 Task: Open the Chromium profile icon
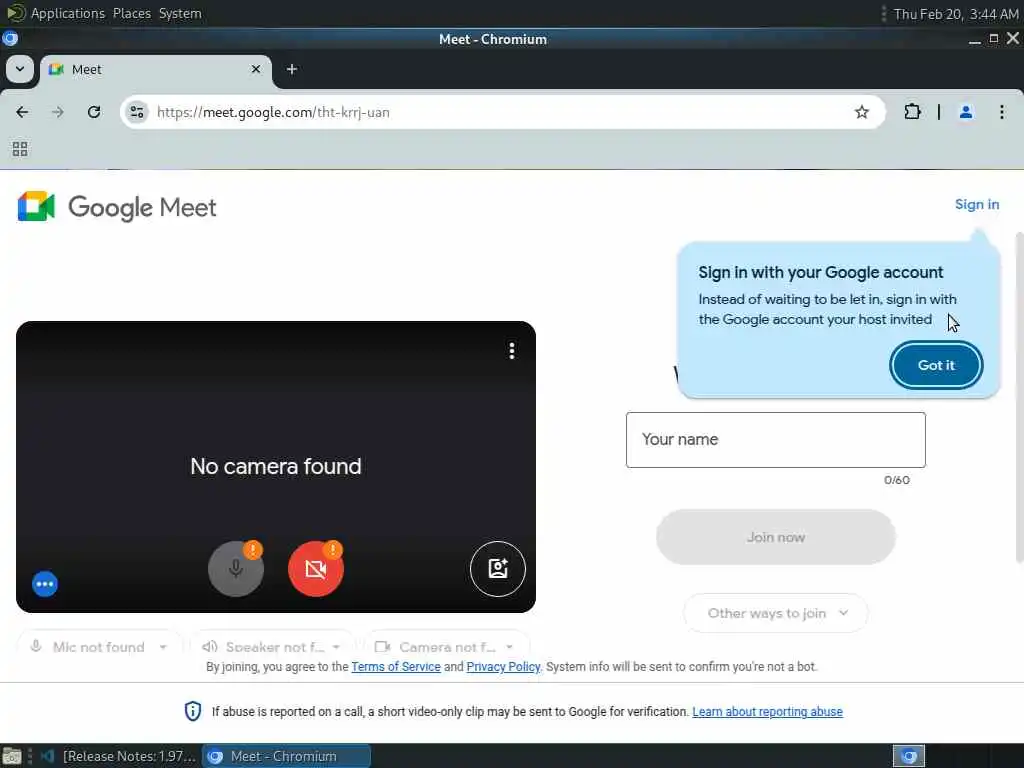click(966, 112)
